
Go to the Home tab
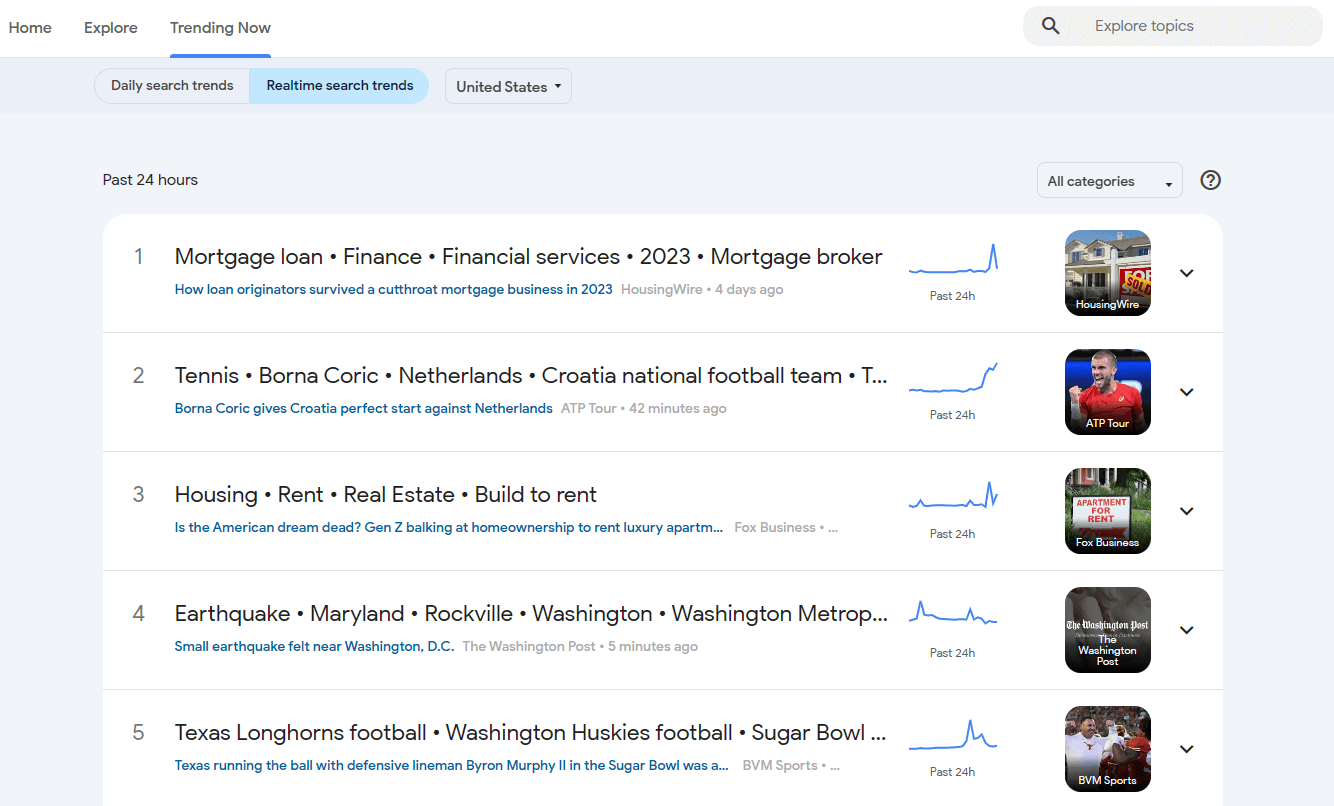[30, 27]
